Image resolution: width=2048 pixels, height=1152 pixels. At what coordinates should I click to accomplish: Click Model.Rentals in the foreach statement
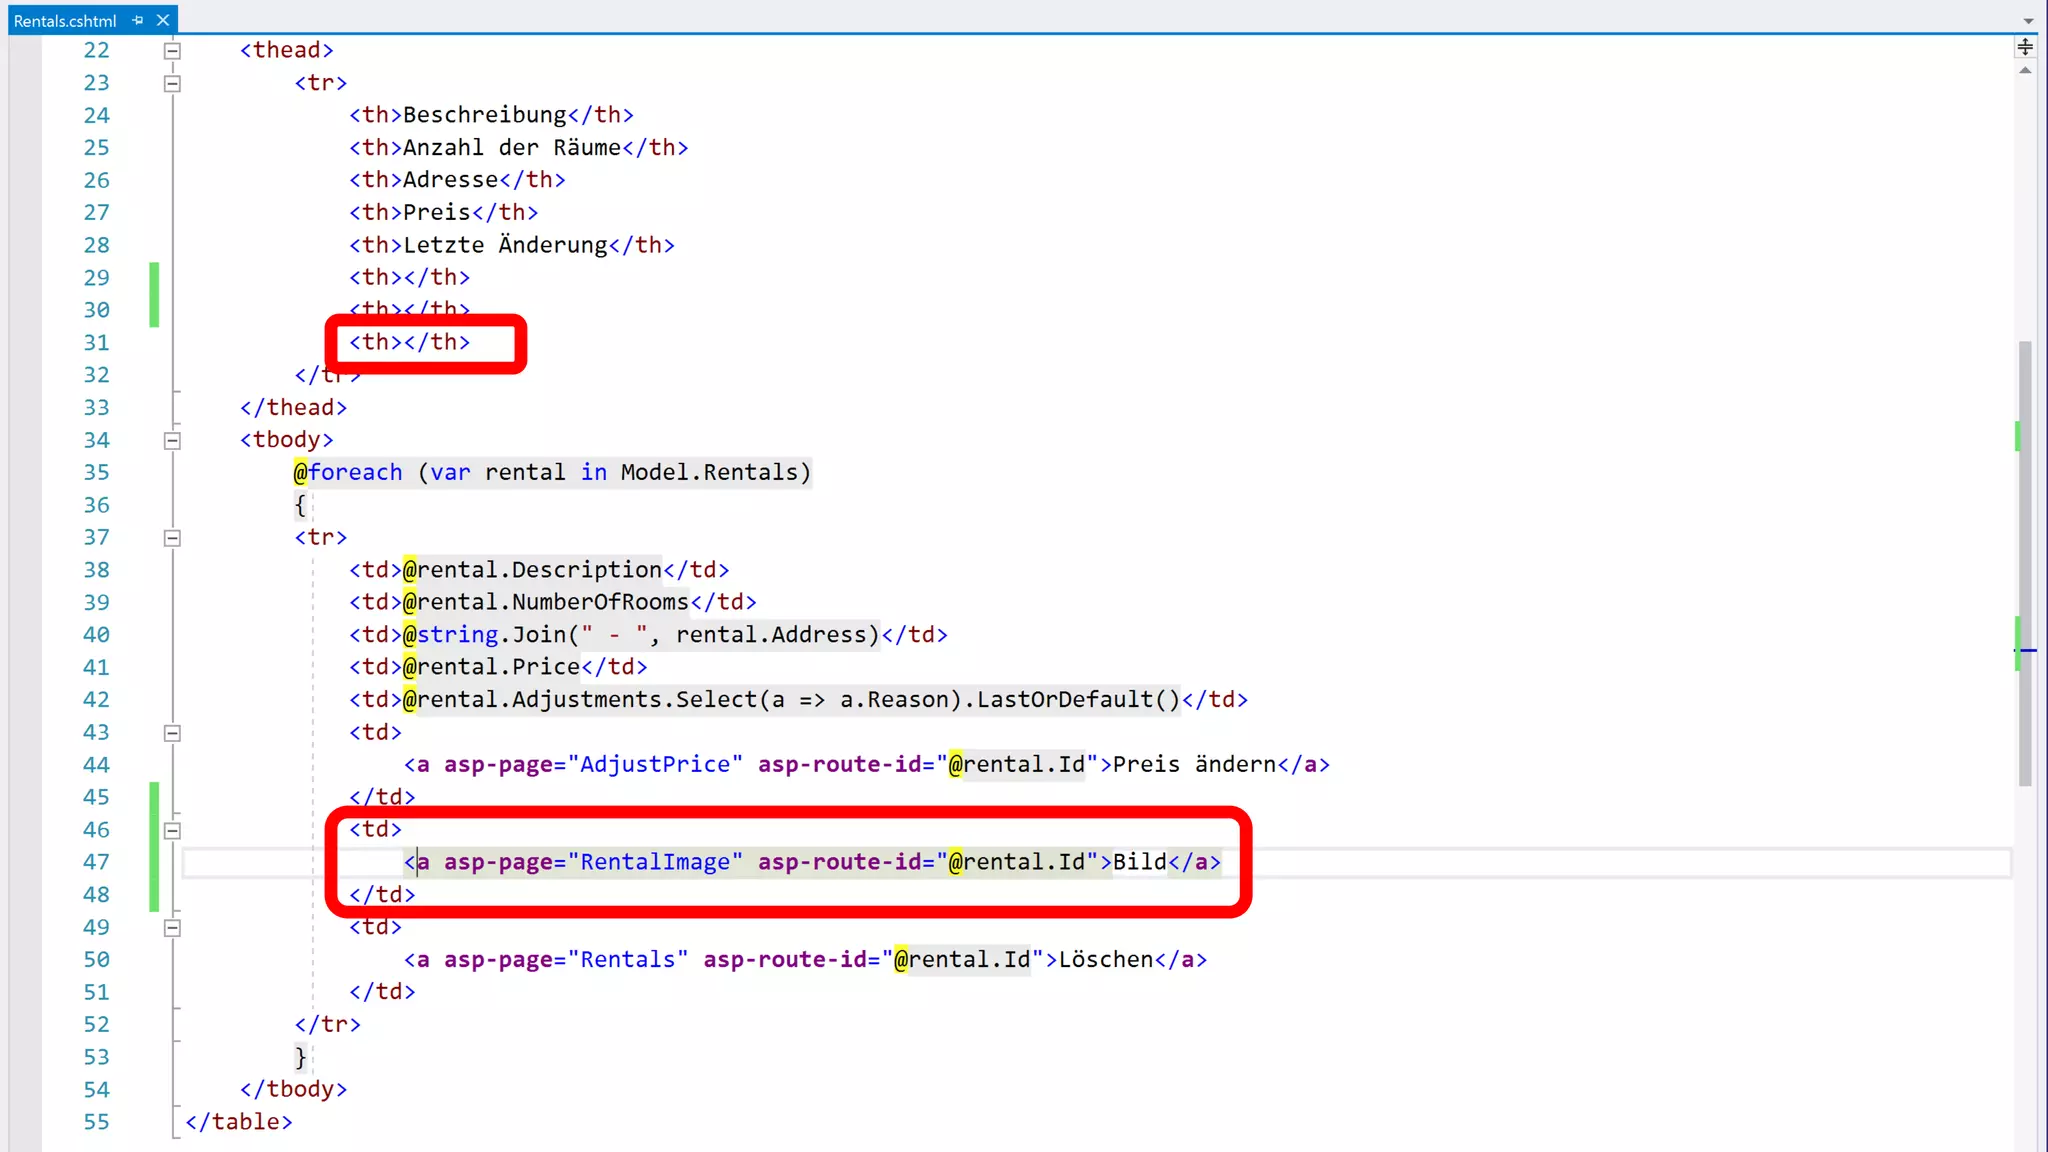coord(709,472)
